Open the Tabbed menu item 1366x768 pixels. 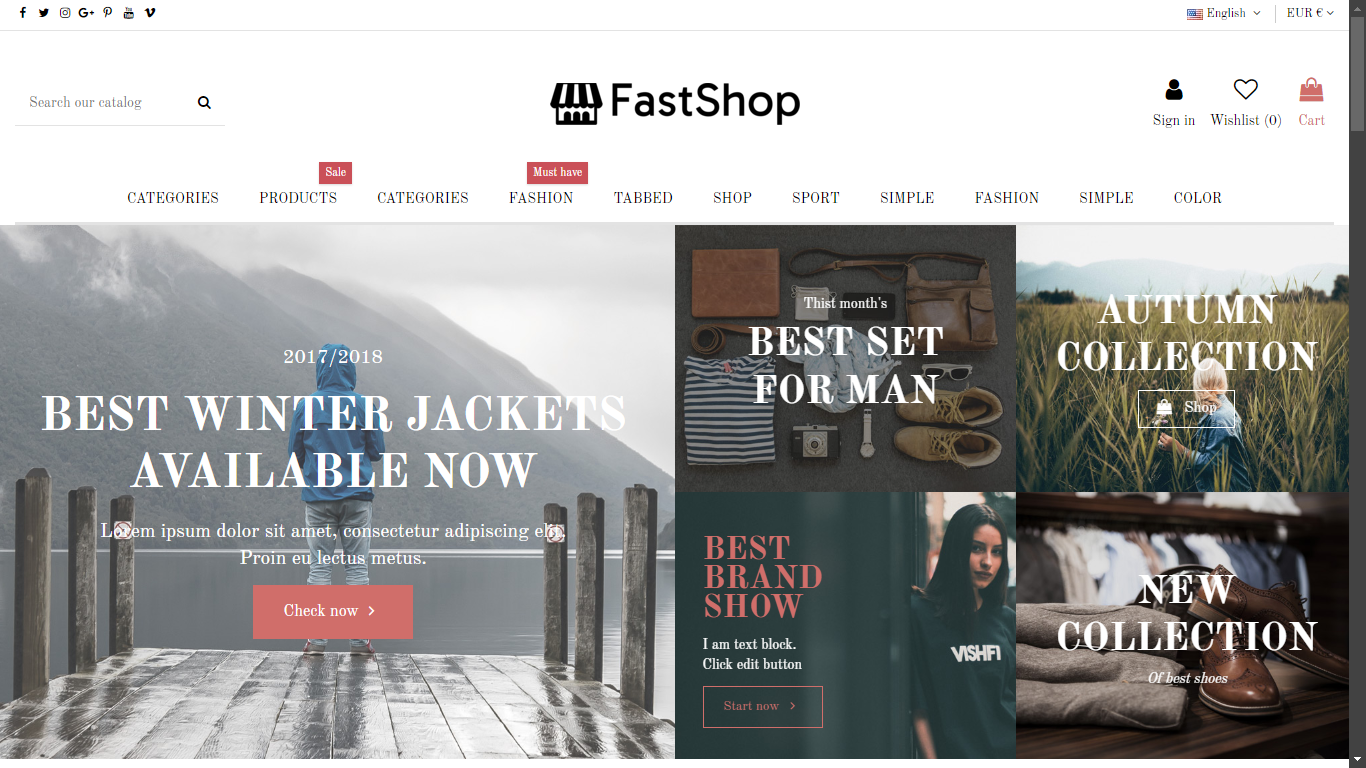click(x=643, y=198)
